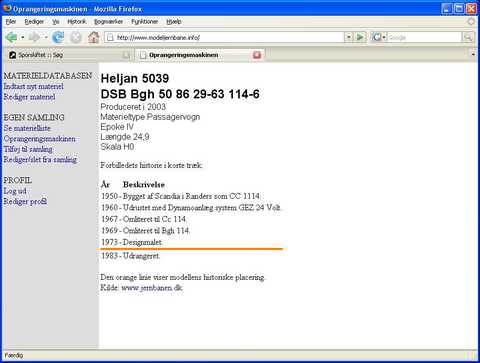This screenshot has width=480, height=363.
Task: Click the Log ud link
Action: tap(15, 191)
